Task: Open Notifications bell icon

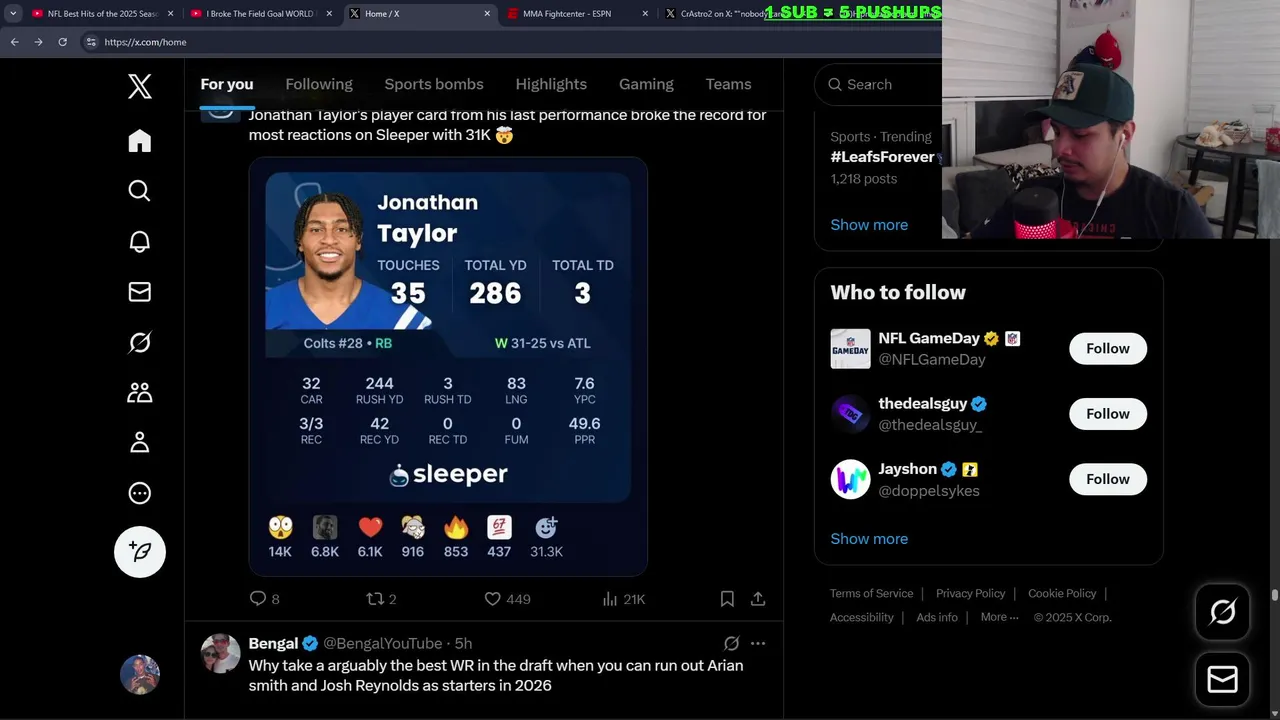Action: pos(140,241)
